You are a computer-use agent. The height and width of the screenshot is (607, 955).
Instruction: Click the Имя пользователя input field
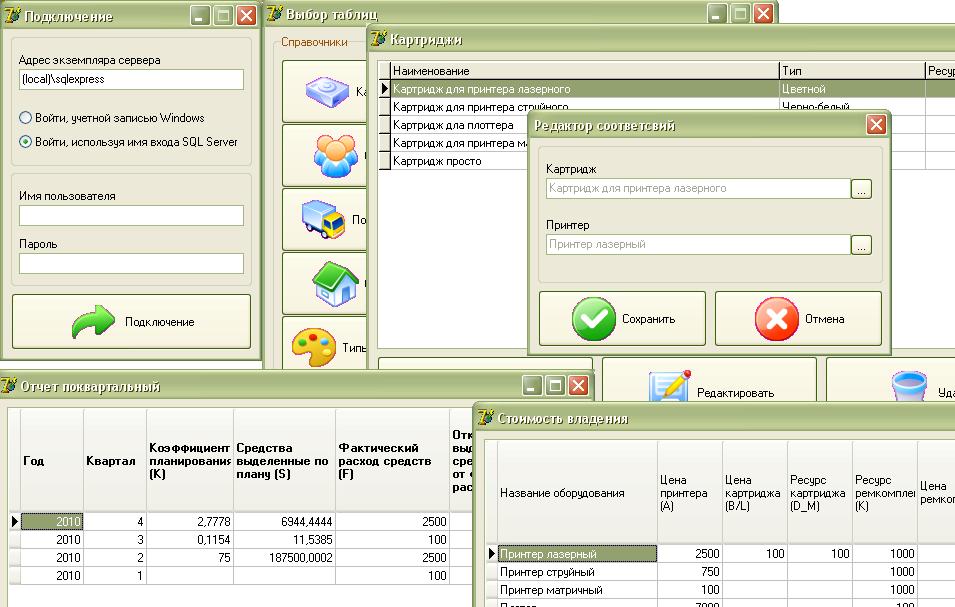pyautogui.click(x=131, y=216)
